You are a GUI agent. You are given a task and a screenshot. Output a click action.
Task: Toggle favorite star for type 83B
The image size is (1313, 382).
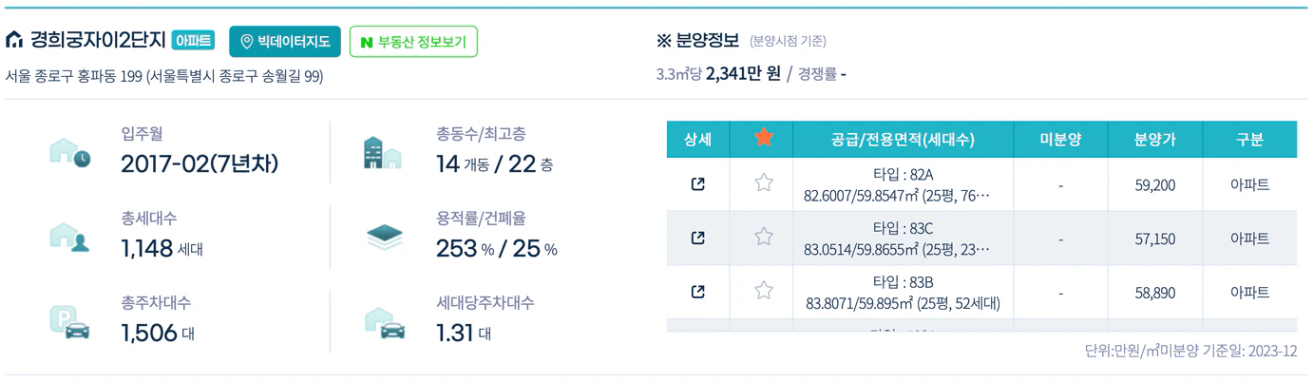(x=764, y=291)
